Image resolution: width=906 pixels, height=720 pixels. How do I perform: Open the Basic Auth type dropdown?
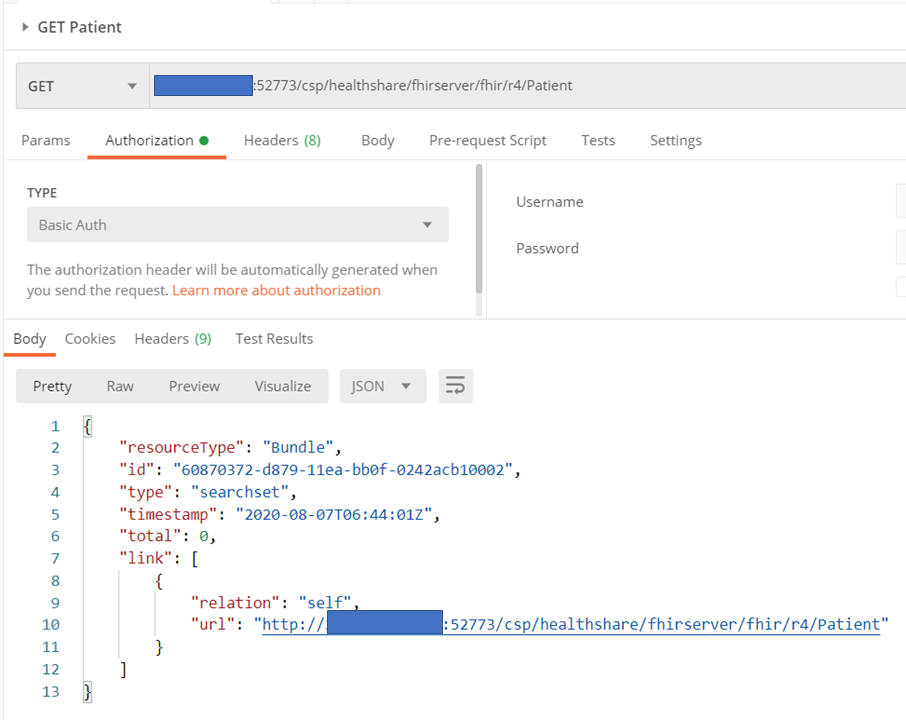(x=237, y=225)
